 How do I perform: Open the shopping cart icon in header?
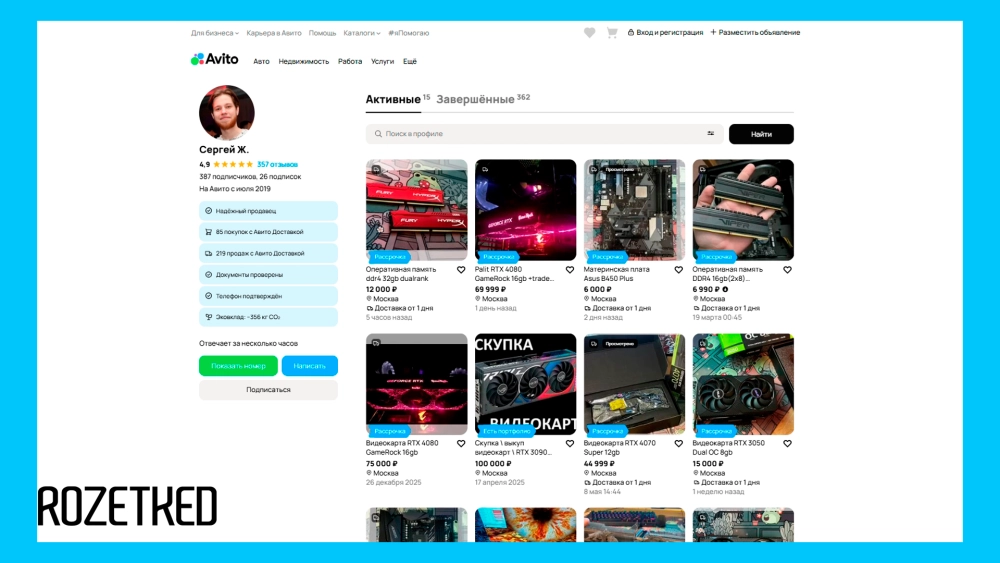pos(612,33)
